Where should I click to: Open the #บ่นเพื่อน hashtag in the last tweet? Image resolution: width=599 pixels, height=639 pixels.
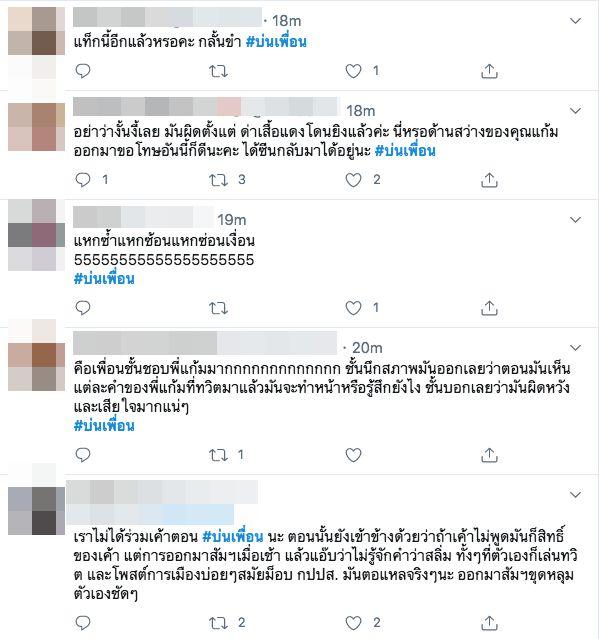(233, 536)
